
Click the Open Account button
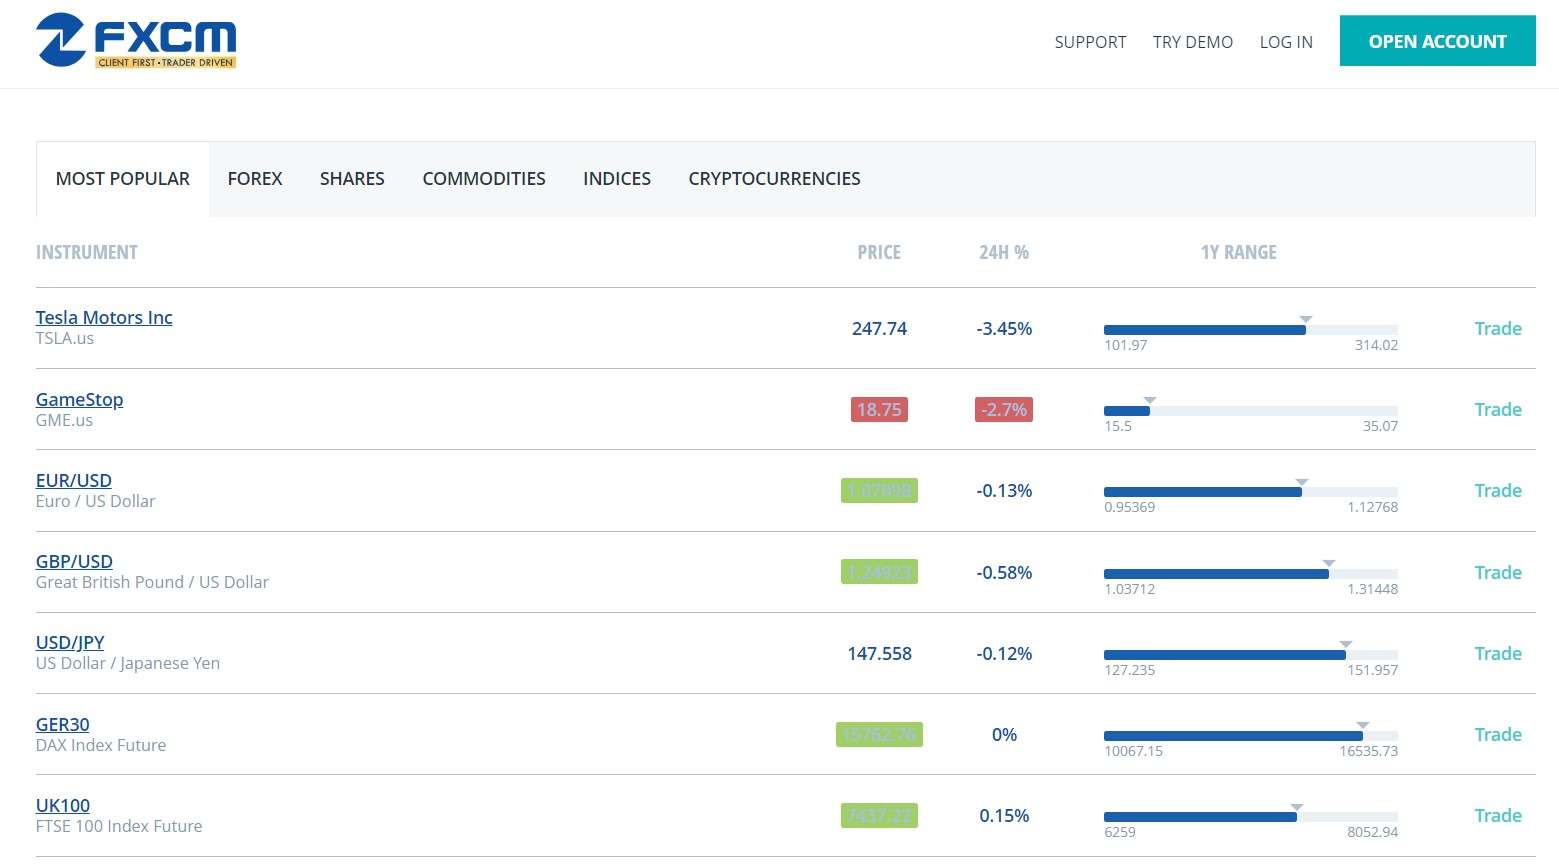[x=1437, y=41]
